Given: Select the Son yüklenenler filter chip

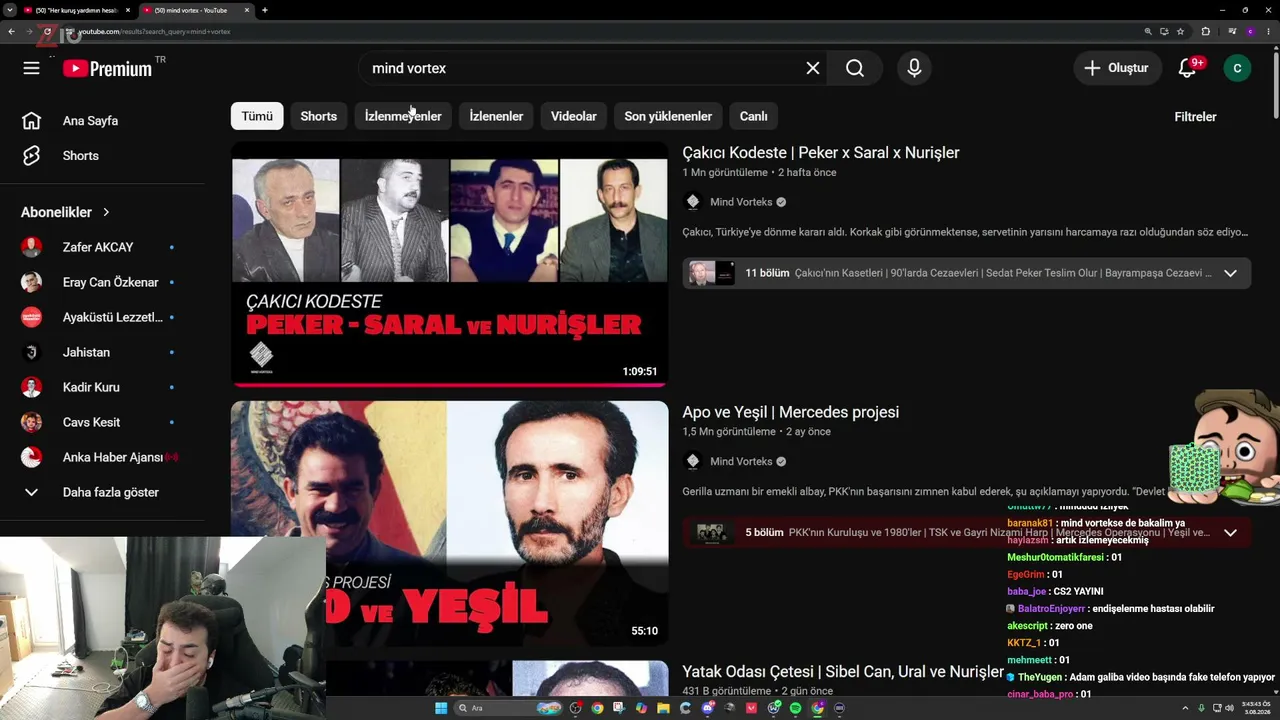Looking at the screenshot, I should click(x=668, y=116).
